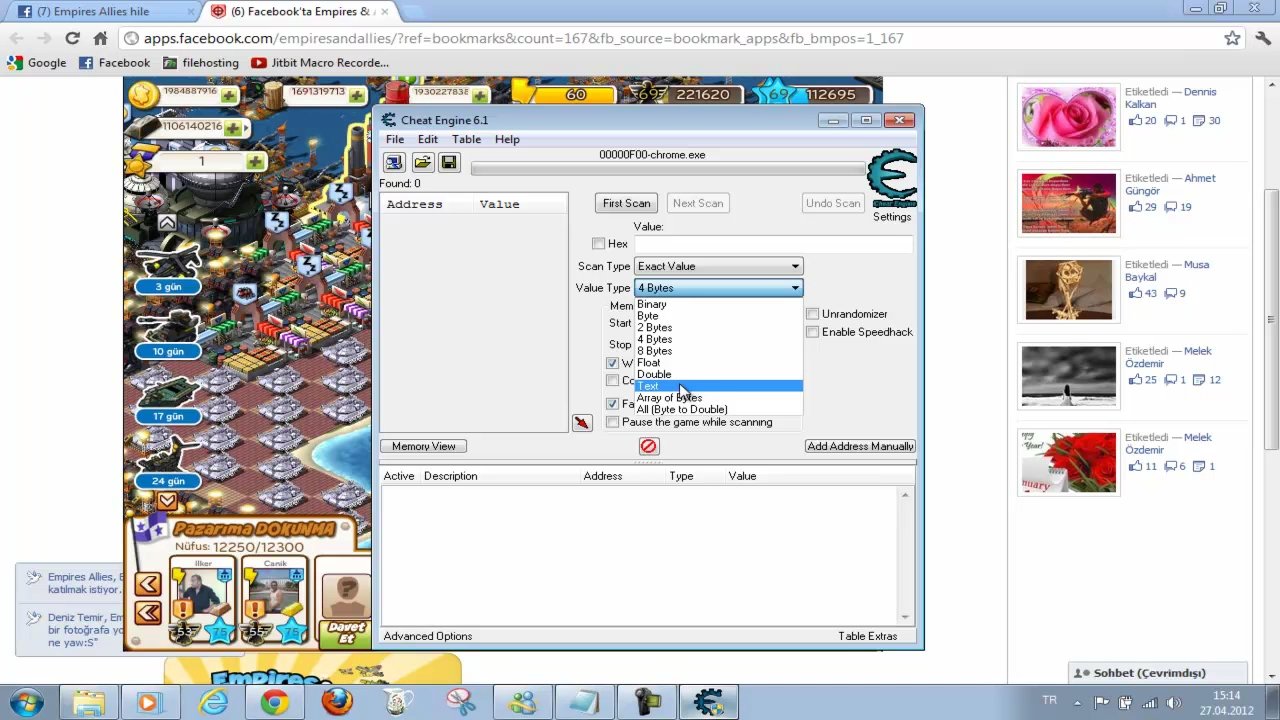Open Chrome from taskbar

(274, 702)
